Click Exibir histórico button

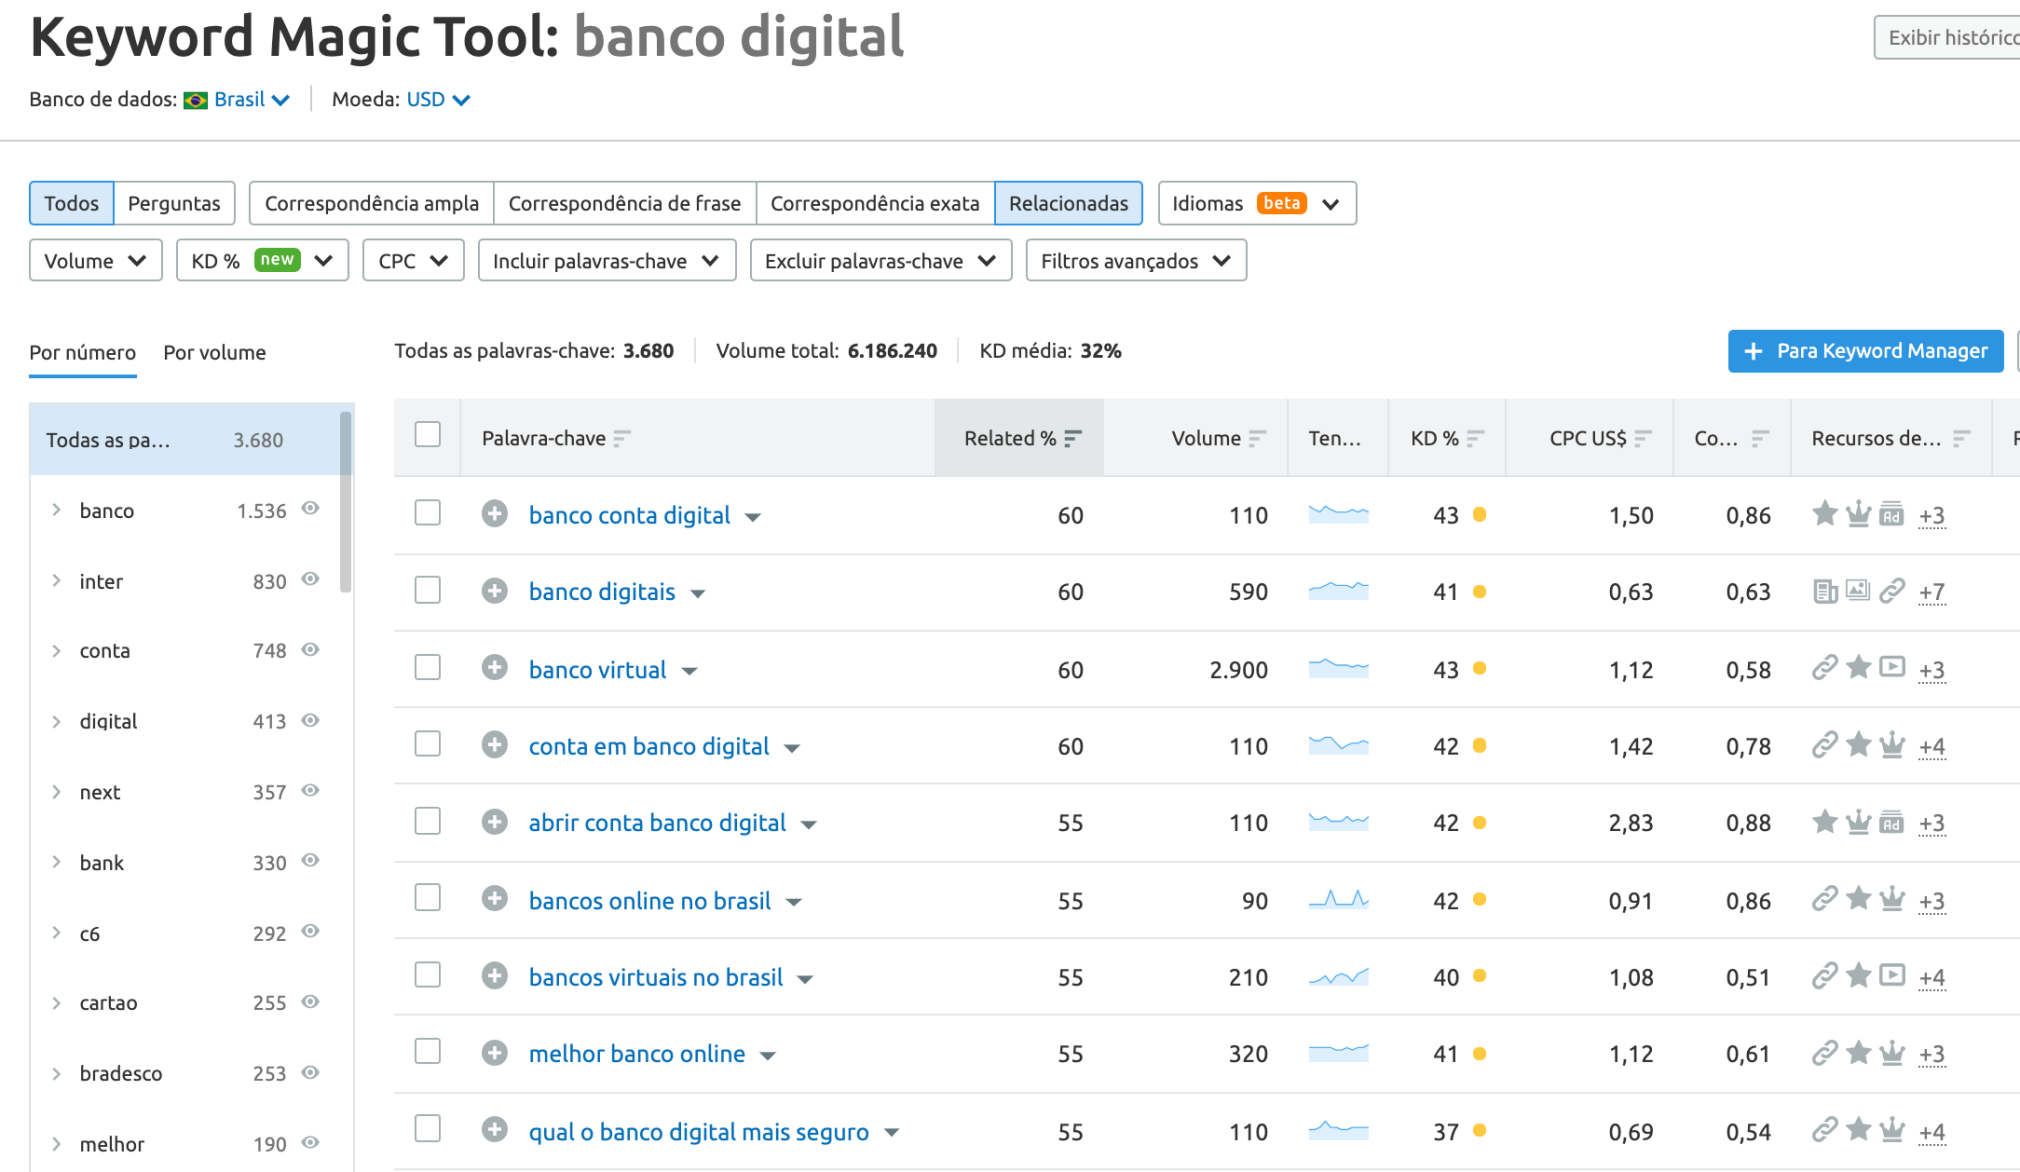1947,38
